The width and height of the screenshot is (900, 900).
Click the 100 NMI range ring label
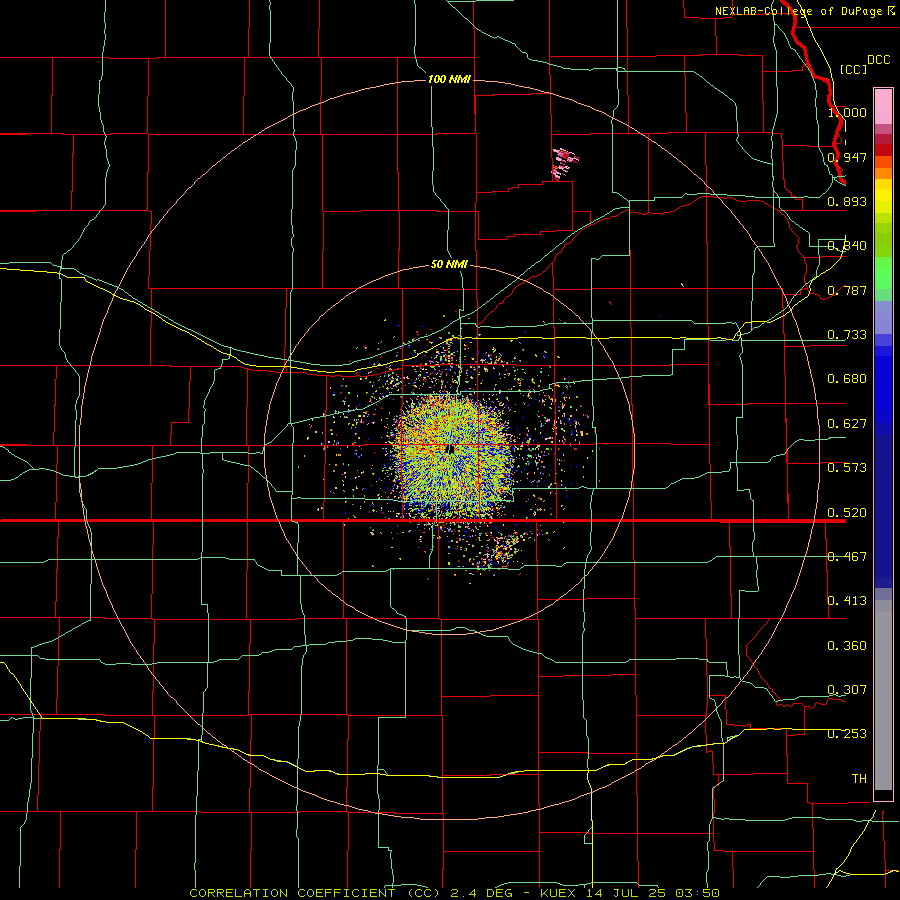(x=449, y=79)
